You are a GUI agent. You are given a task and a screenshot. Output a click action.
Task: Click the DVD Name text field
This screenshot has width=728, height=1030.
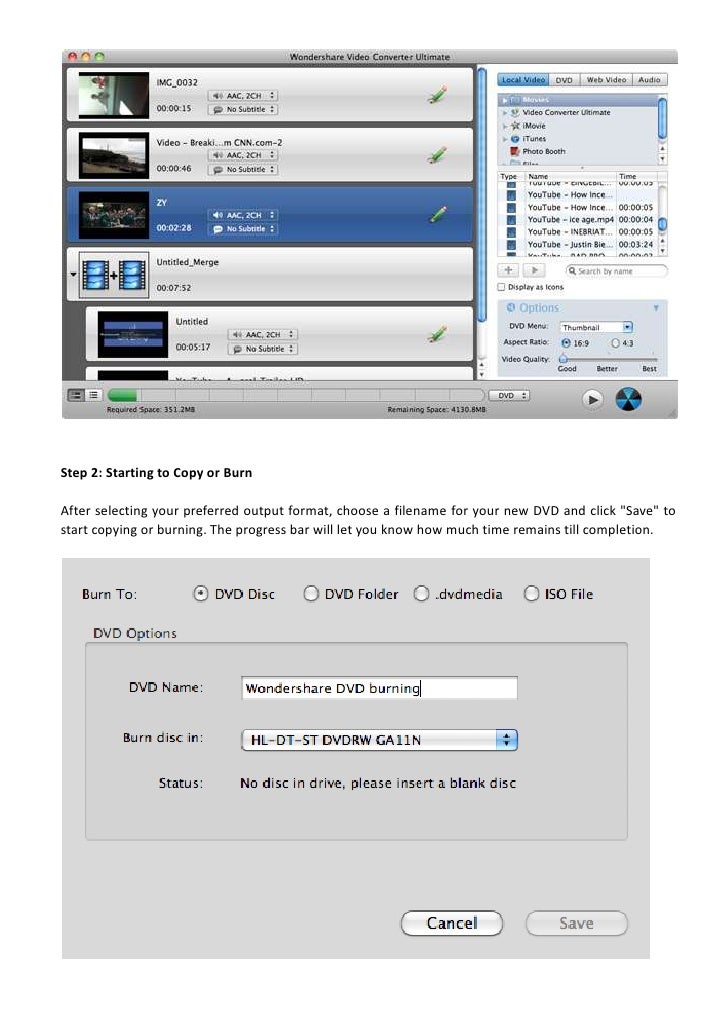click(379, 688)
